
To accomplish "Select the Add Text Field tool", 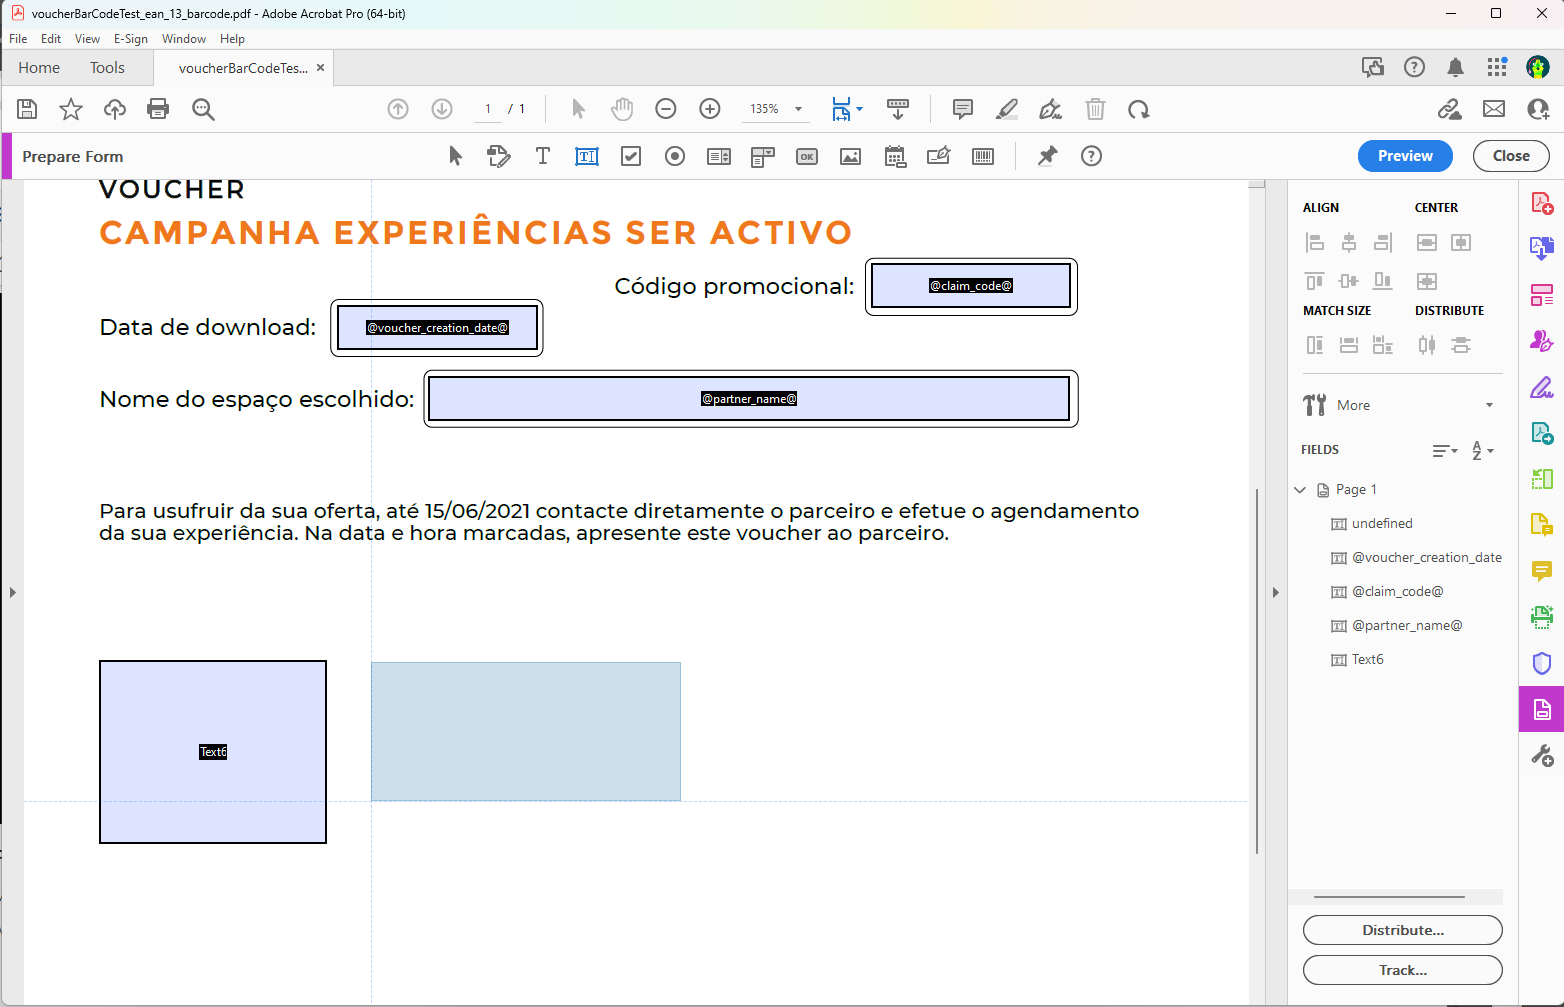I will click(587, 156).
